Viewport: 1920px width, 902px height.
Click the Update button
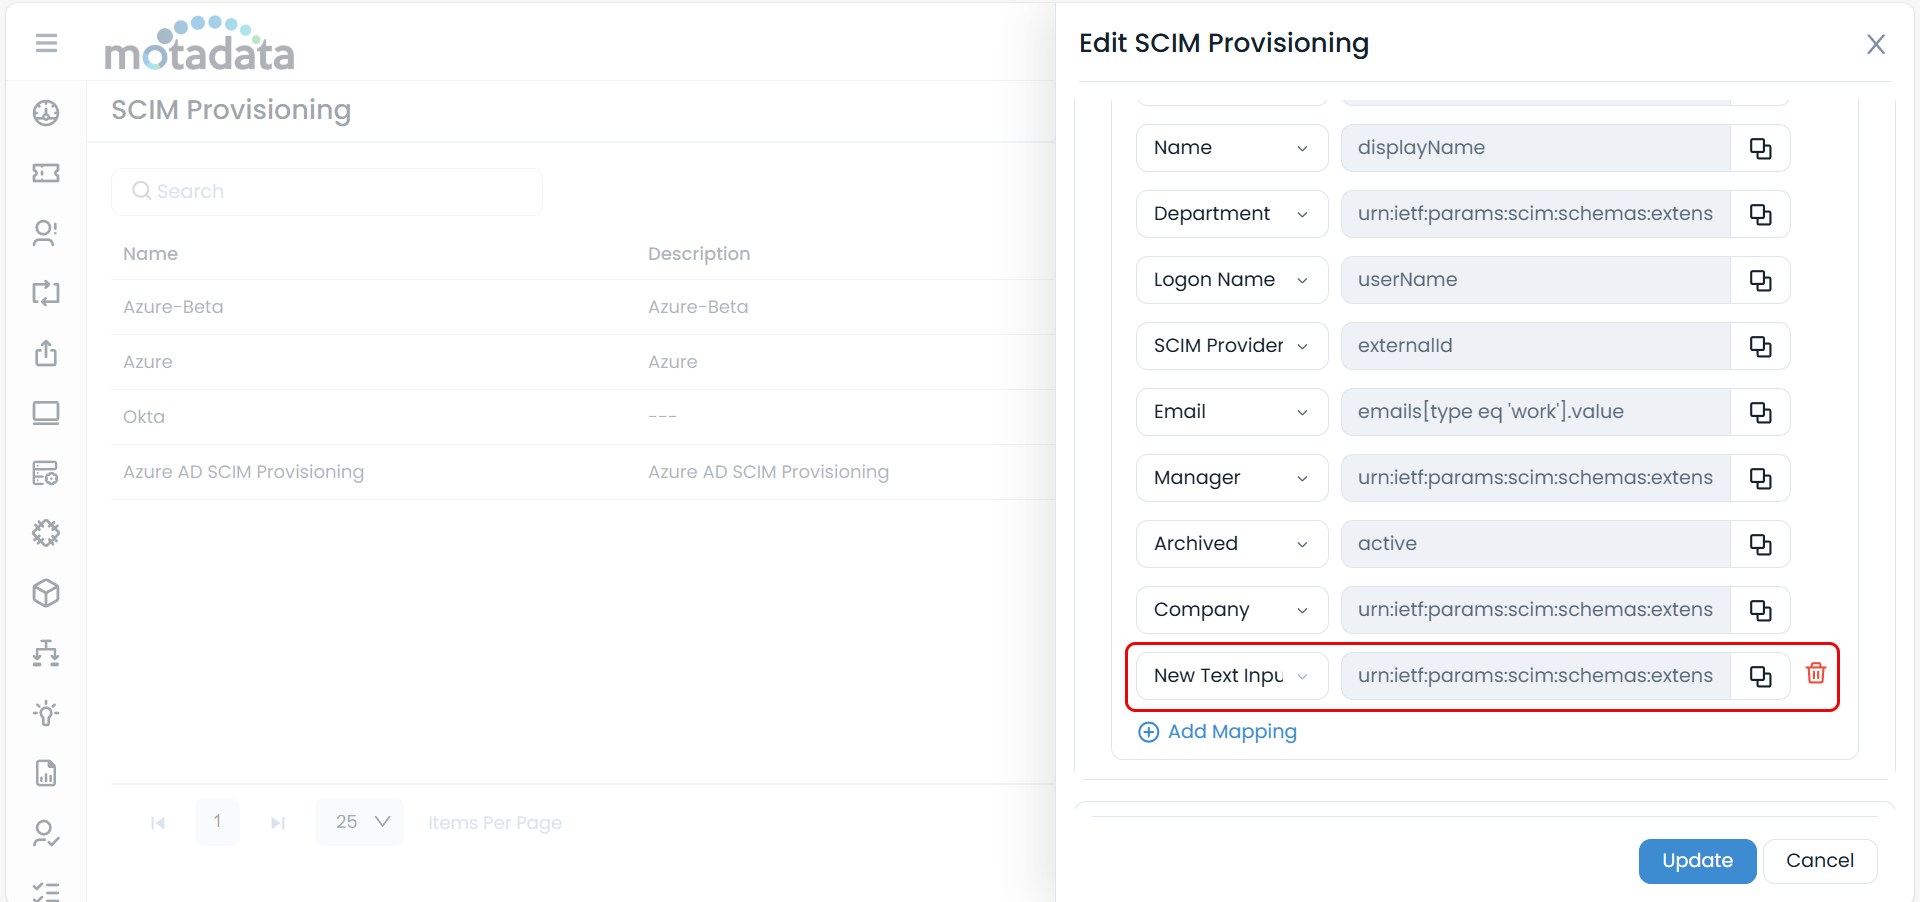(x=1696, y=861)
